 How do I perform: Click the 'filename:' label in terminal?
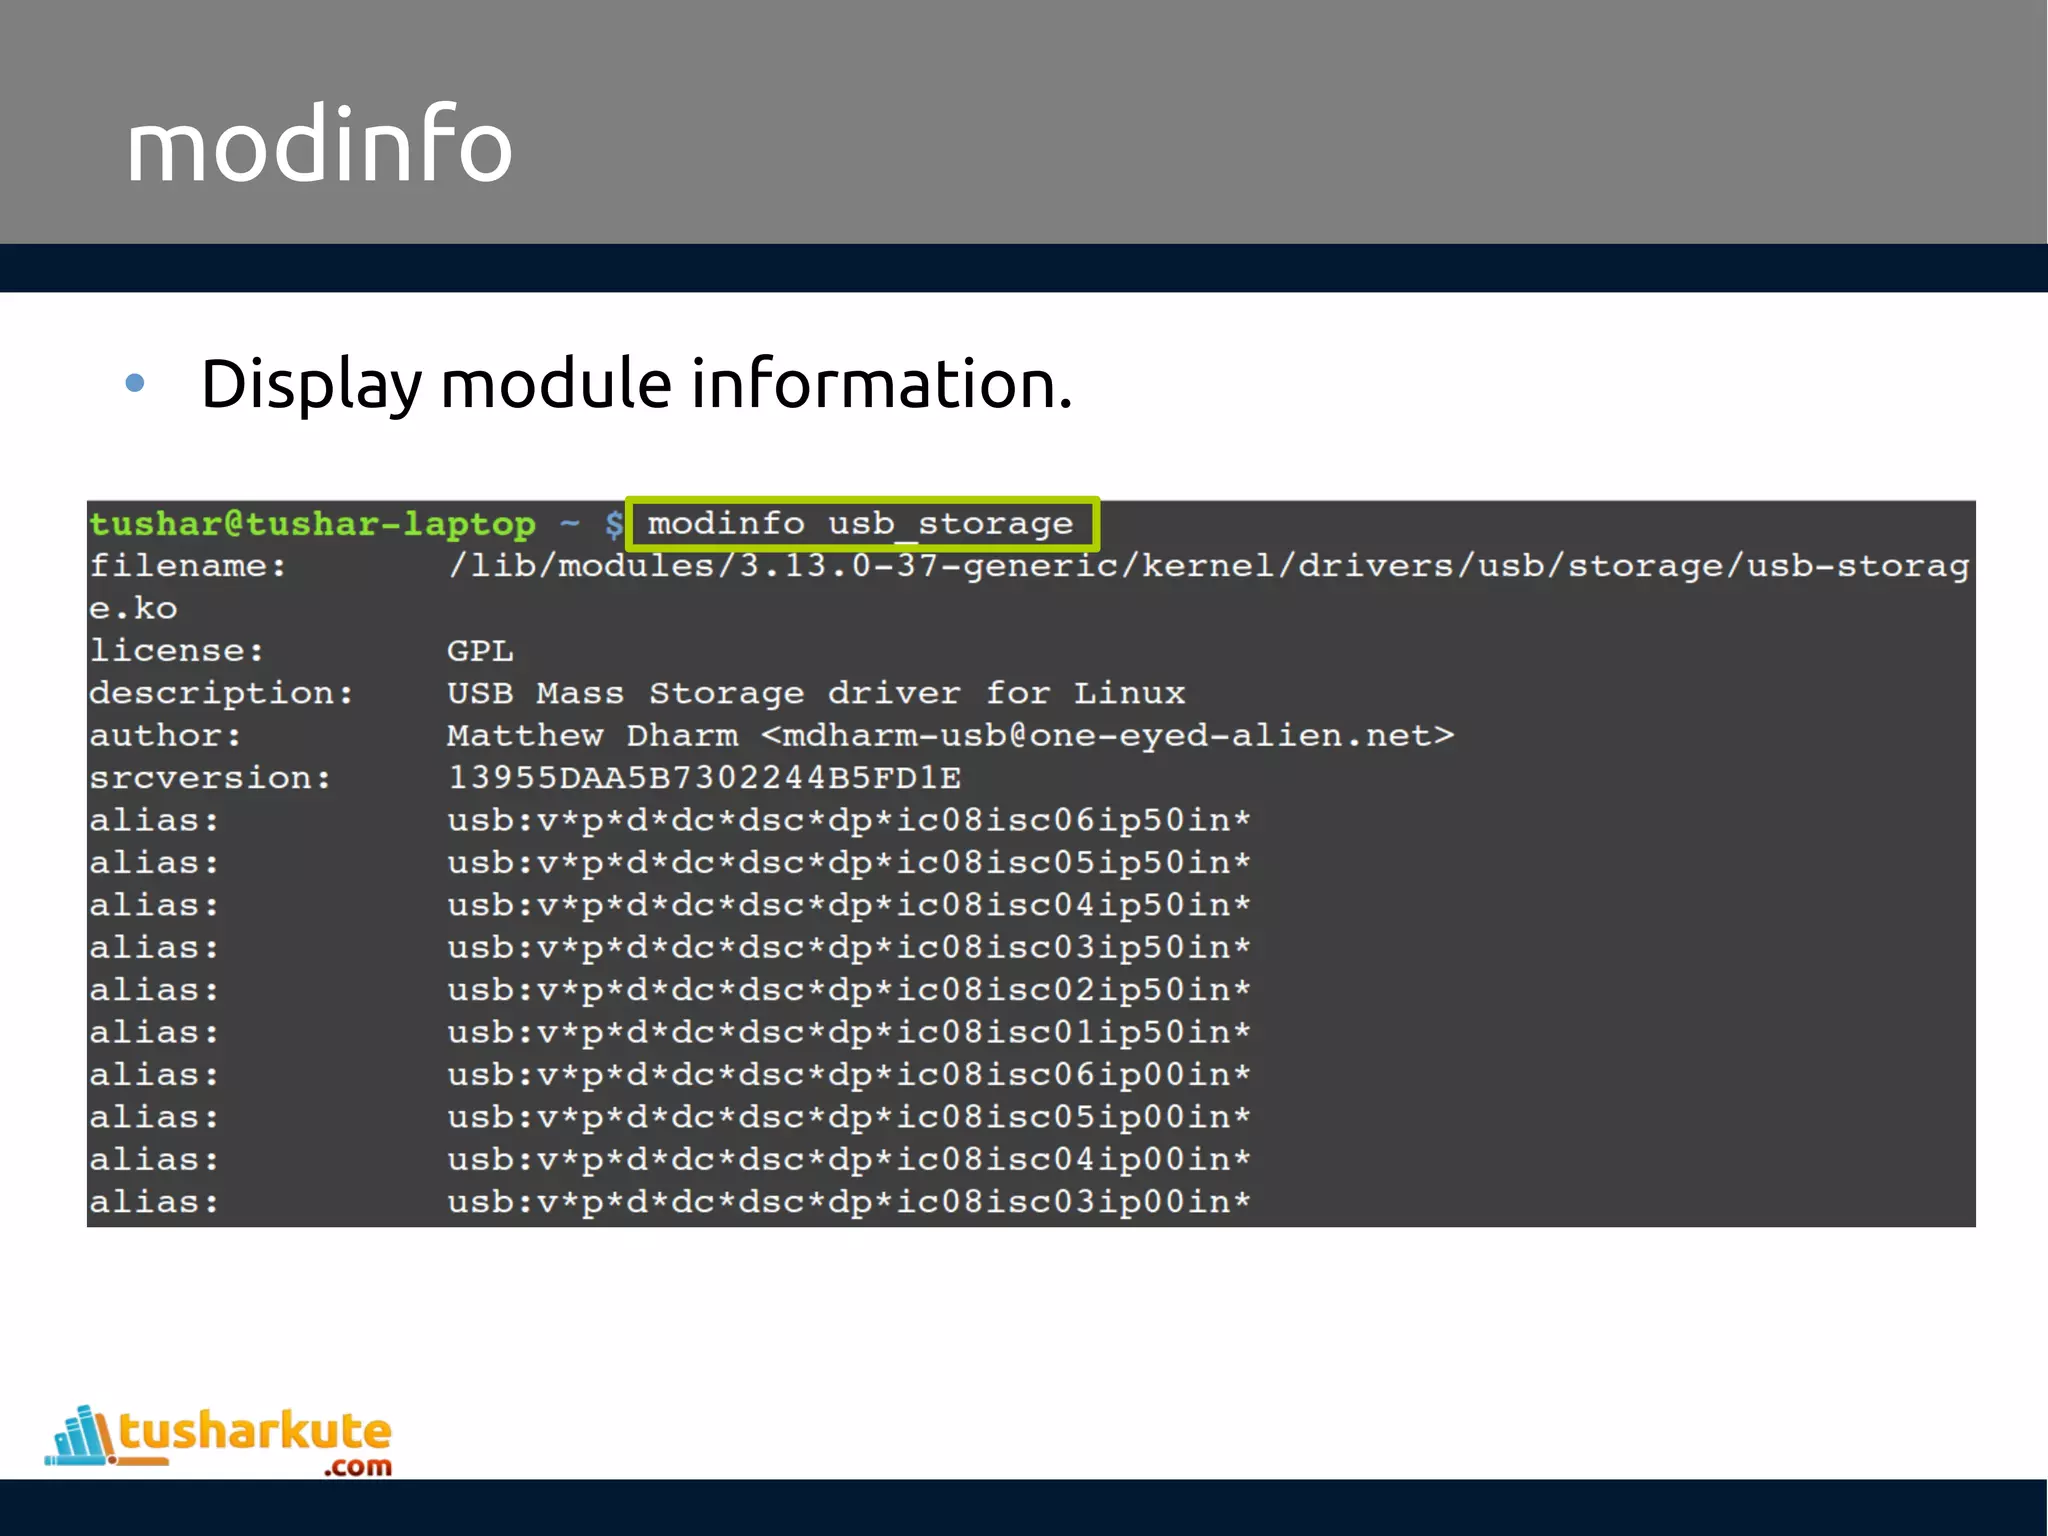(x=187, y=566)
